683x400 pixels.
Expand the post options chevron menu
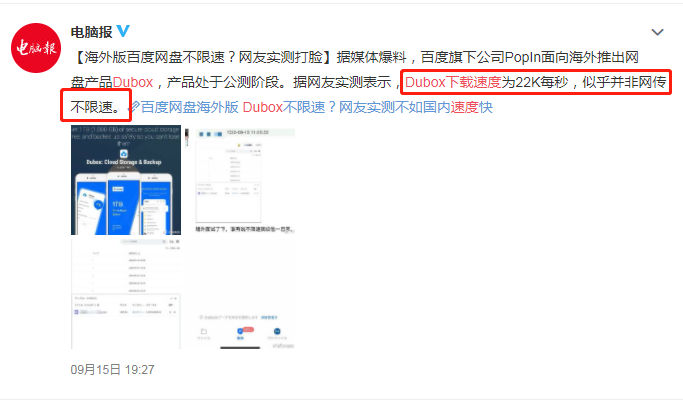pyautogui.click(x=657, y=32)
